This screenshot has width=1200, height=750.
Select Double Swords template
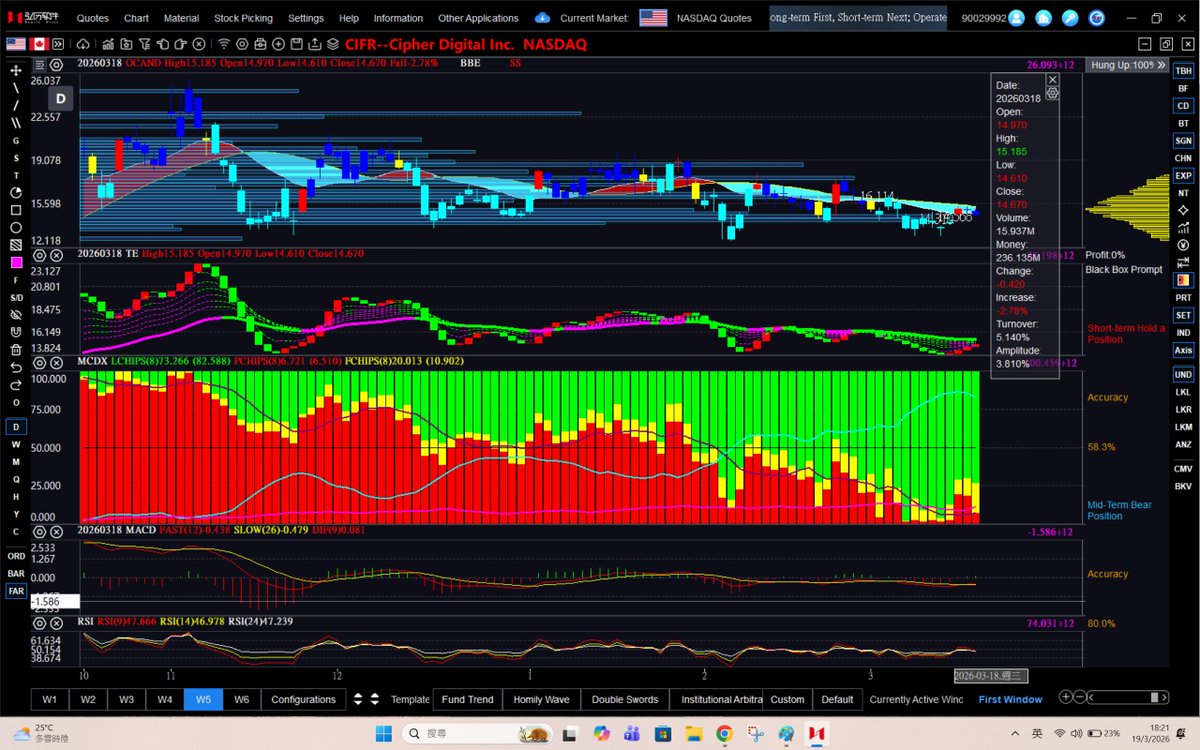pyautogui.click(x=625, y=699)
